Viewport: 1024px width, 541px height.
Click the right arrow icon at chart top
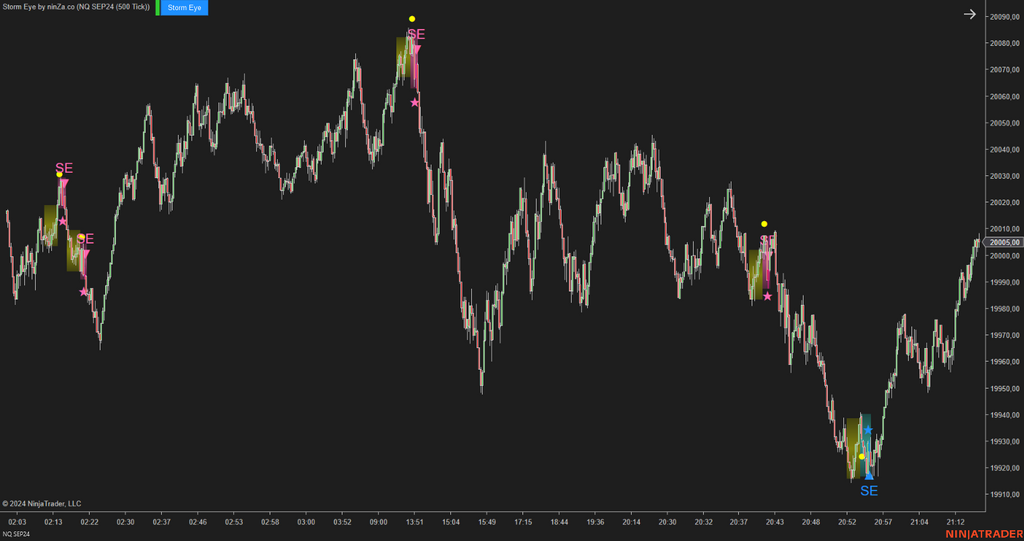(x=970, y=14)
